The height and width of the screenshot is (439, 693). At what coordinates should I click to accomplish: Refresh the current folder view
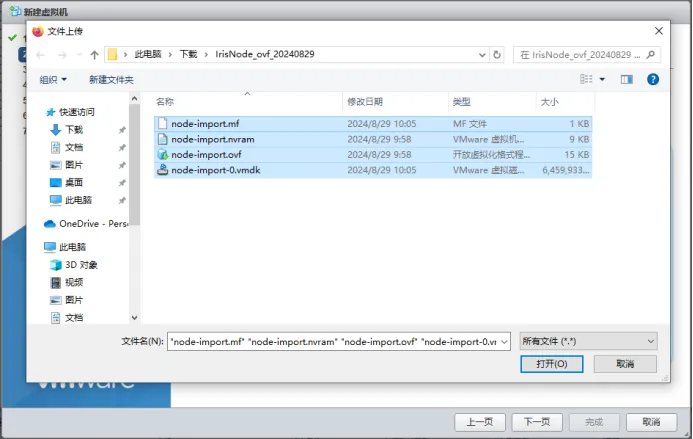[x=497, y=55]
